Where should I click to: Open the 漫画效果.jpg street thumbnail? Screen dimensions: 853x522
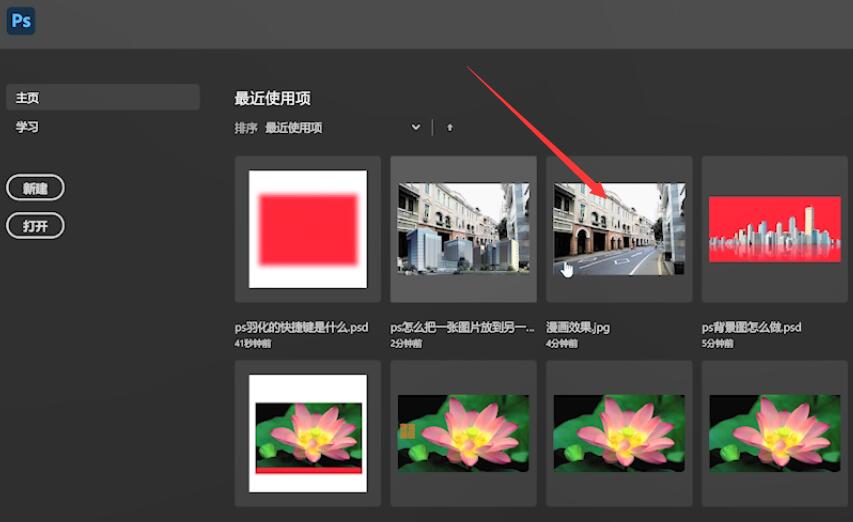click(x=619, y=229)
